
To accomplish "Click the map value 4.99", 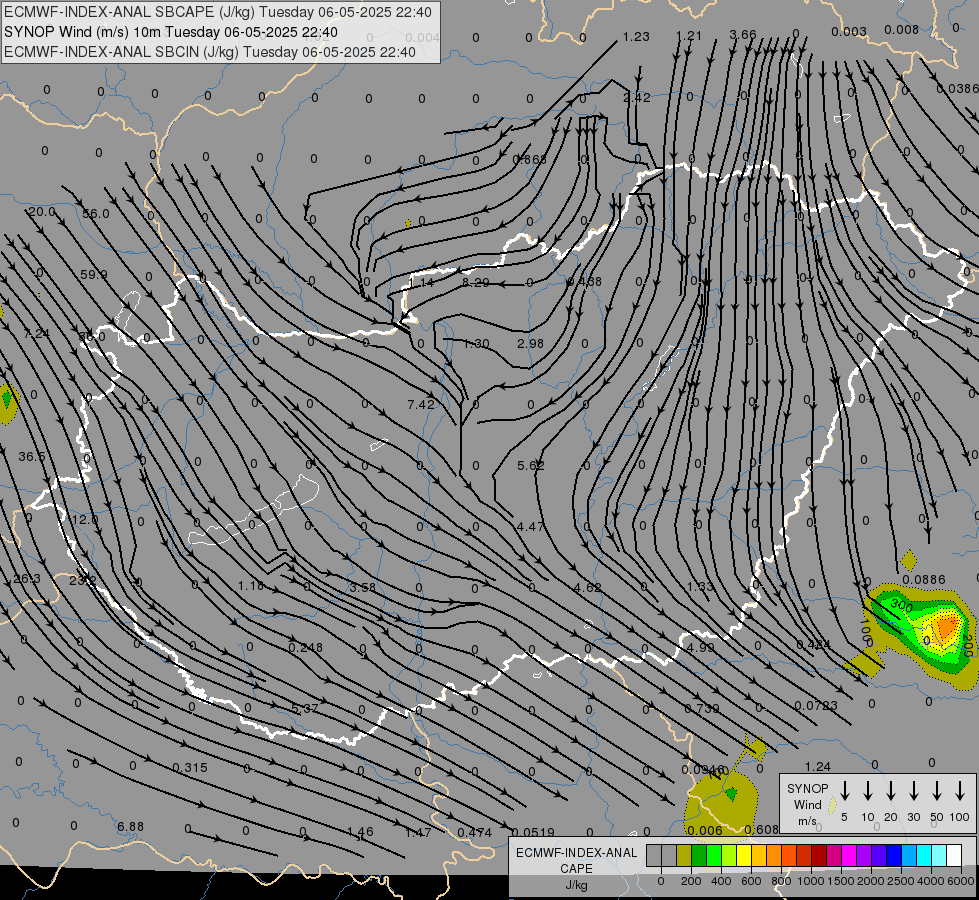I will pos(700,647).
